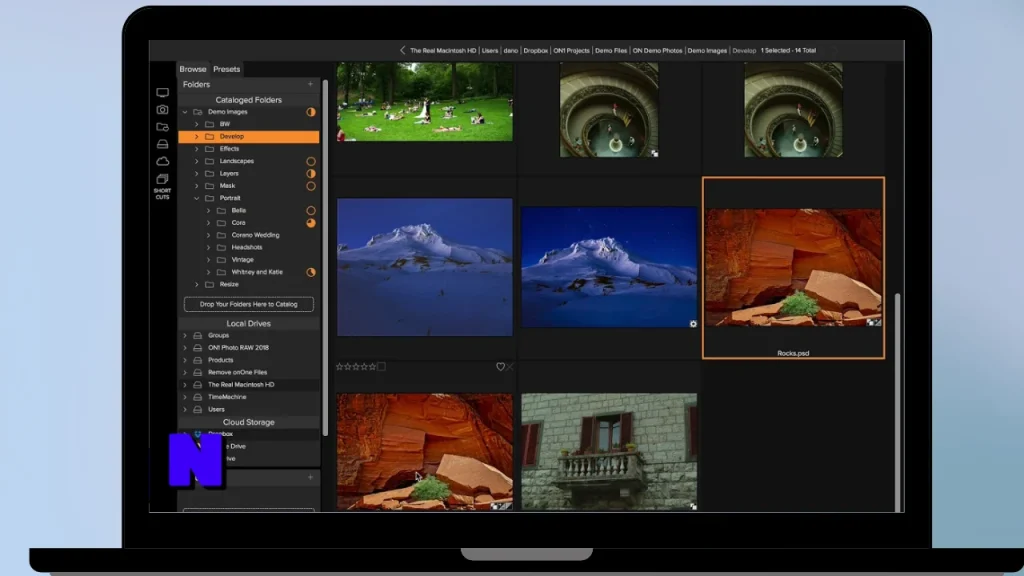This screenshot has height=576, width=1024.
Task: Click the edit badge on night mountain thumbnail
Action: [x=693, y=323]
